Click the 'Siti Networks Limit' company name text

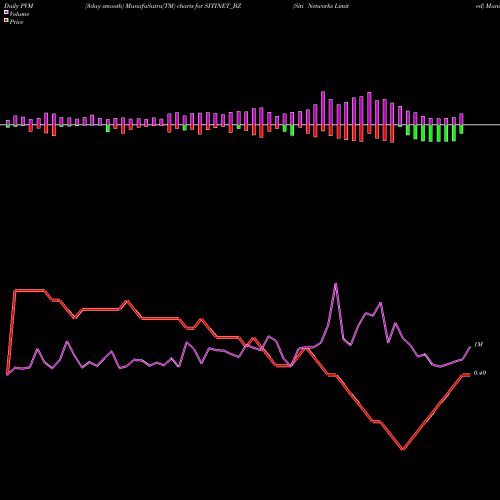tap(321, 6)
